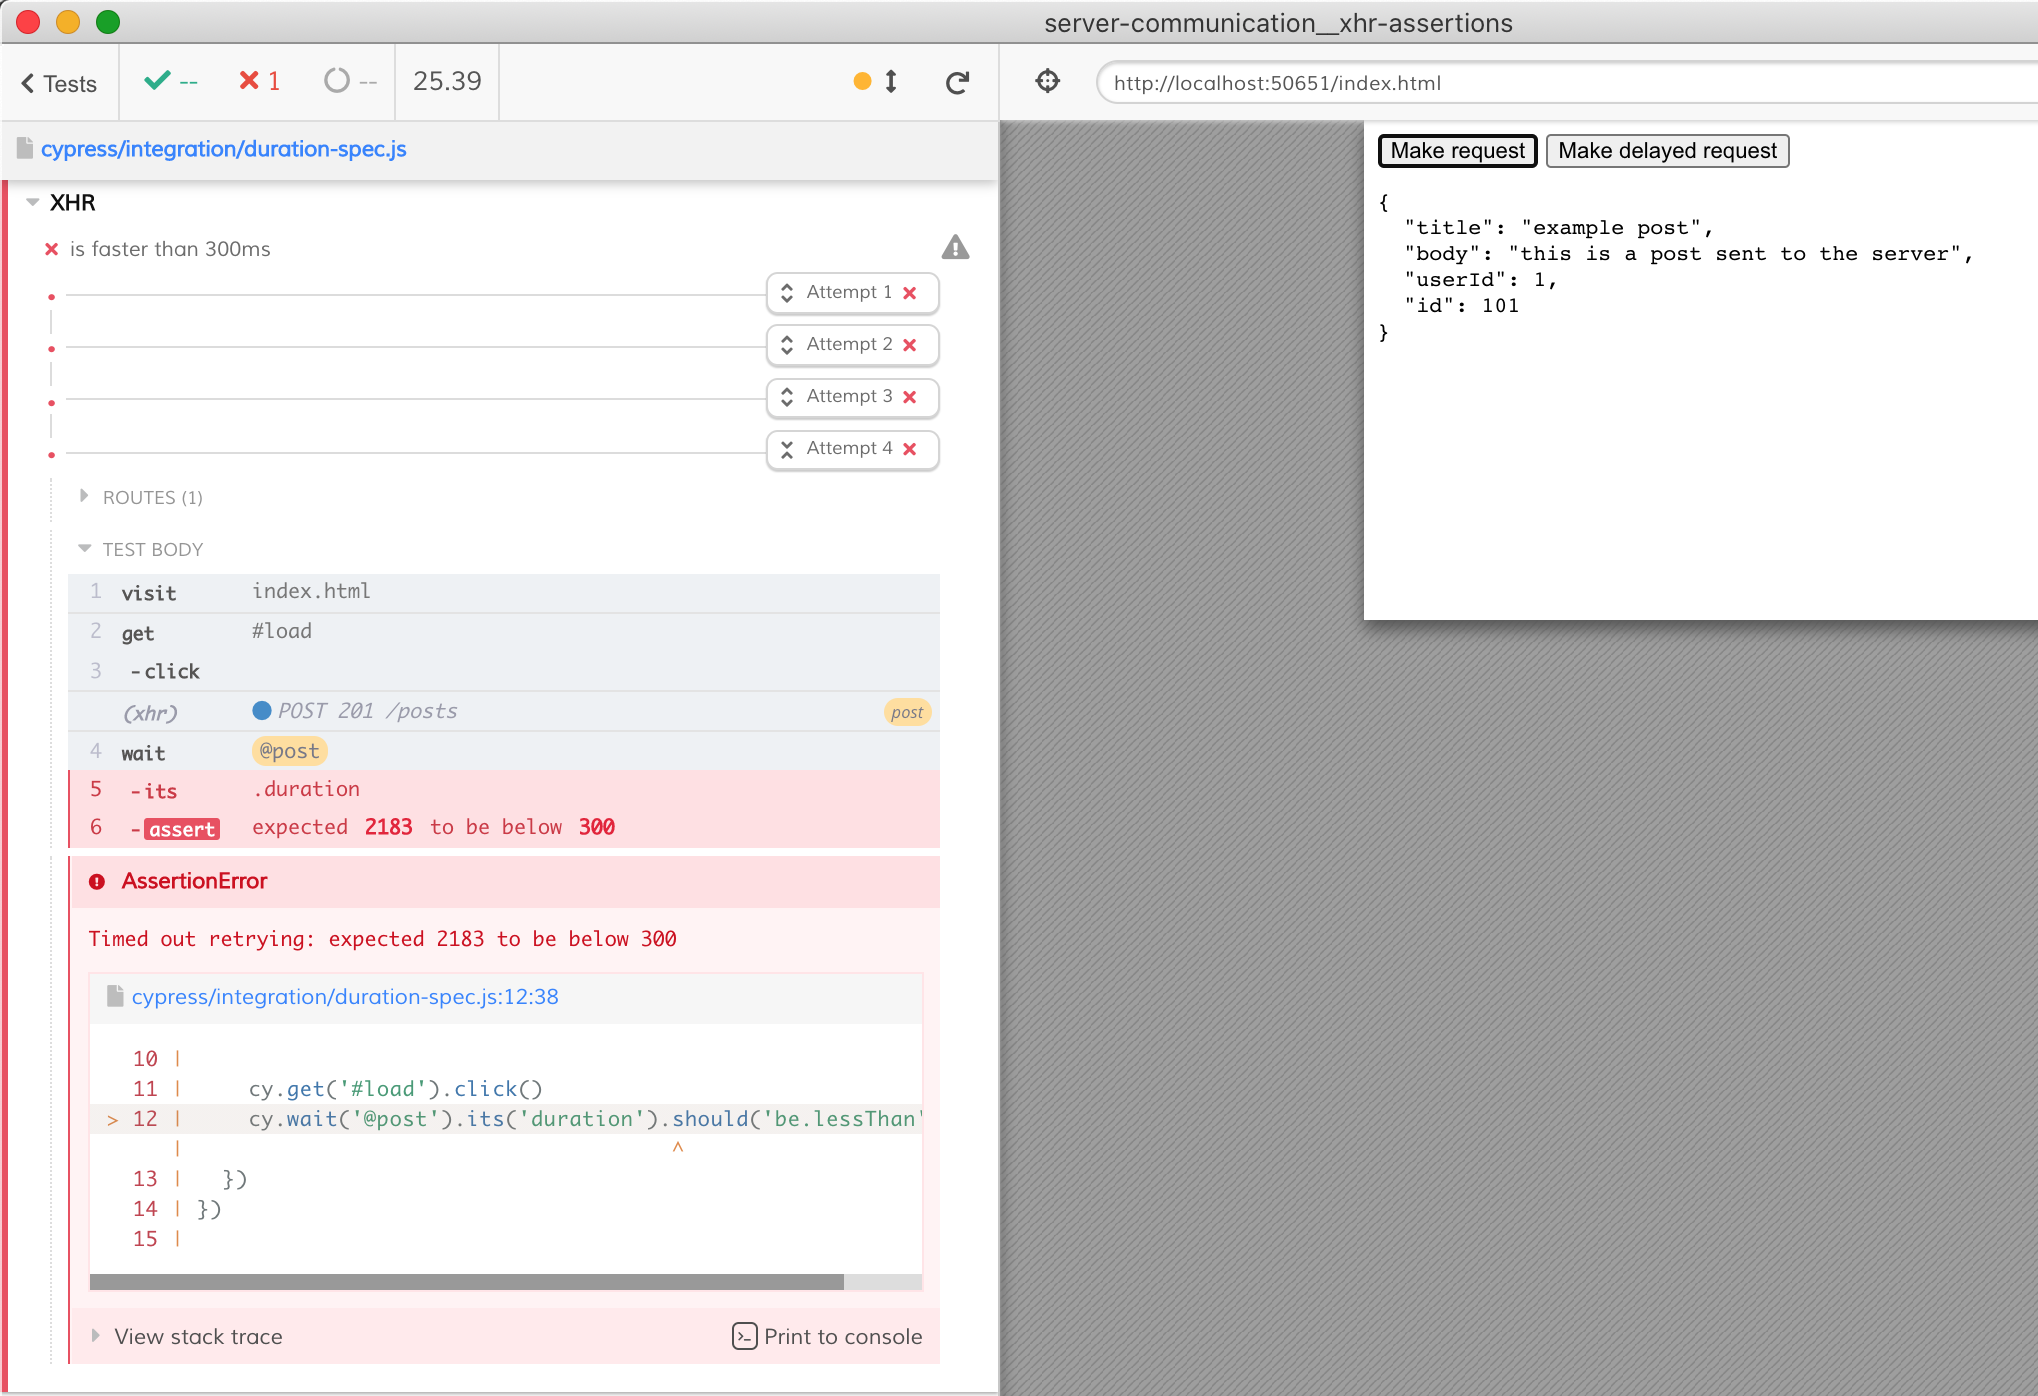Viewport: 2038px width, 1396px height.
Task: Click the passed tests checkmark counter
Action: [x=170, y=82]
